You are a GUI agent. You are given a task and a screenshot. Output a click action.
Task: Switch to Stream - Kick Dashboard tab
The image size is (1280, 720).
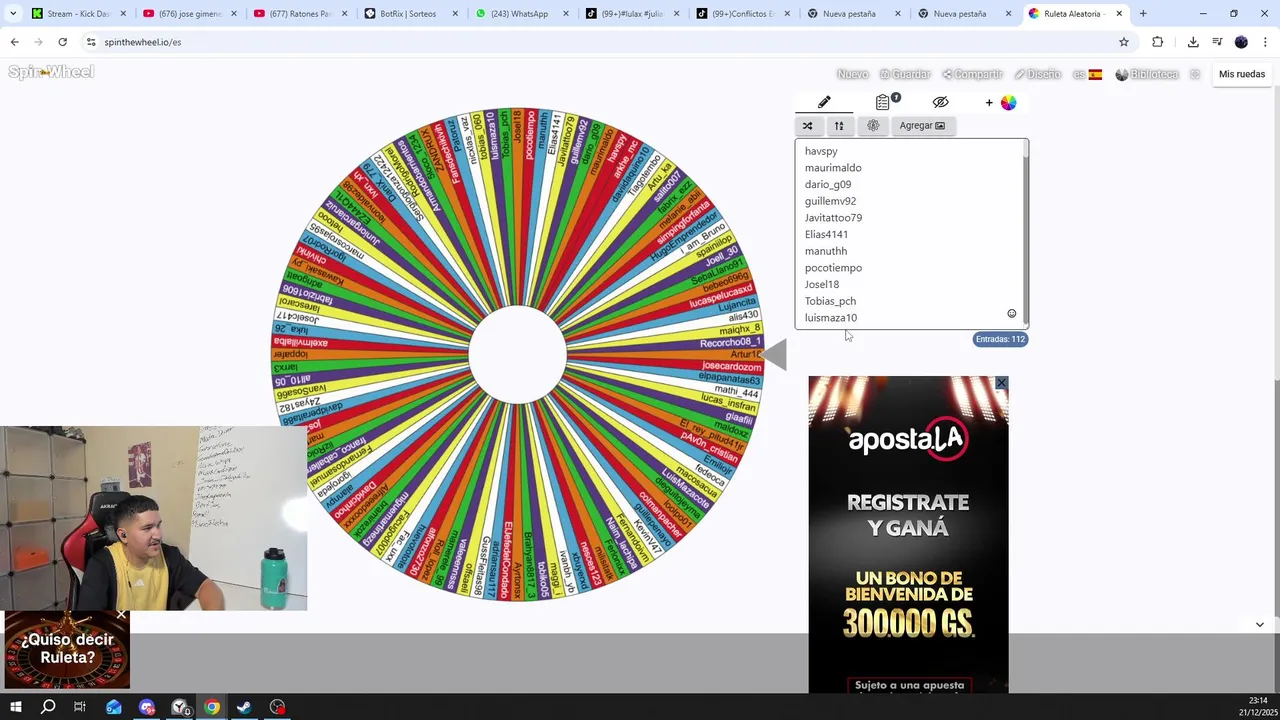point(79,14)
